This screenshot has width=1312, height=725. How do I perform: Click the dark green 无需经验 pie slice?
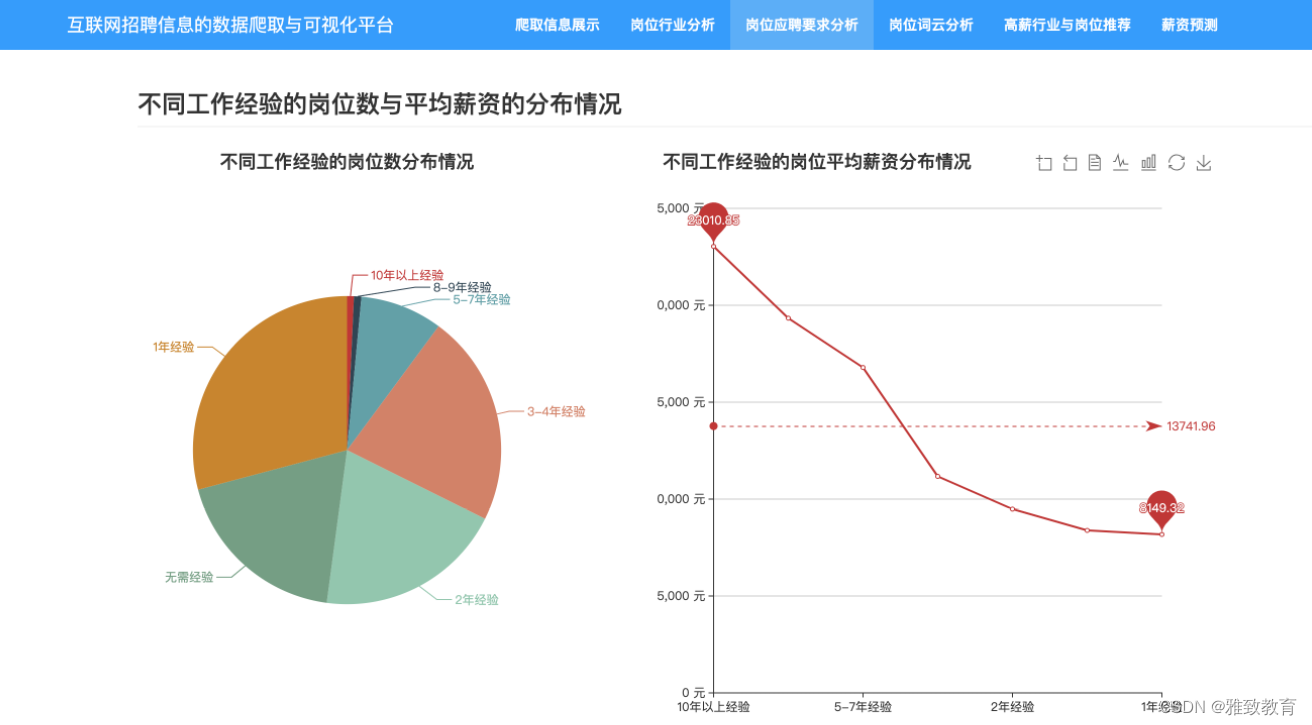coord(275,525)
